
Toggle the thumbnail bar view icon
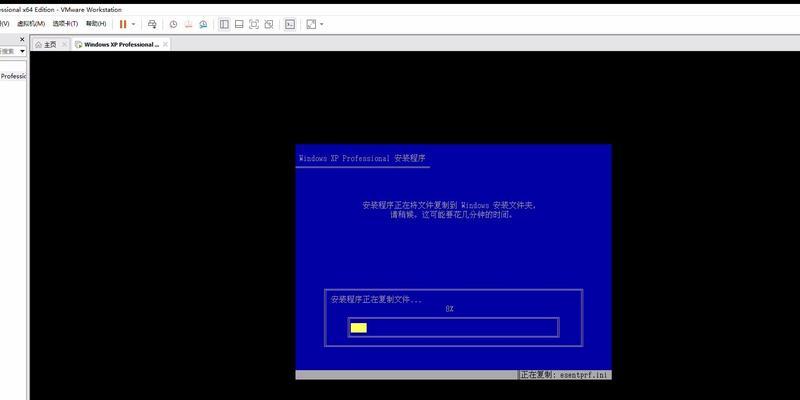coord(239,24)
